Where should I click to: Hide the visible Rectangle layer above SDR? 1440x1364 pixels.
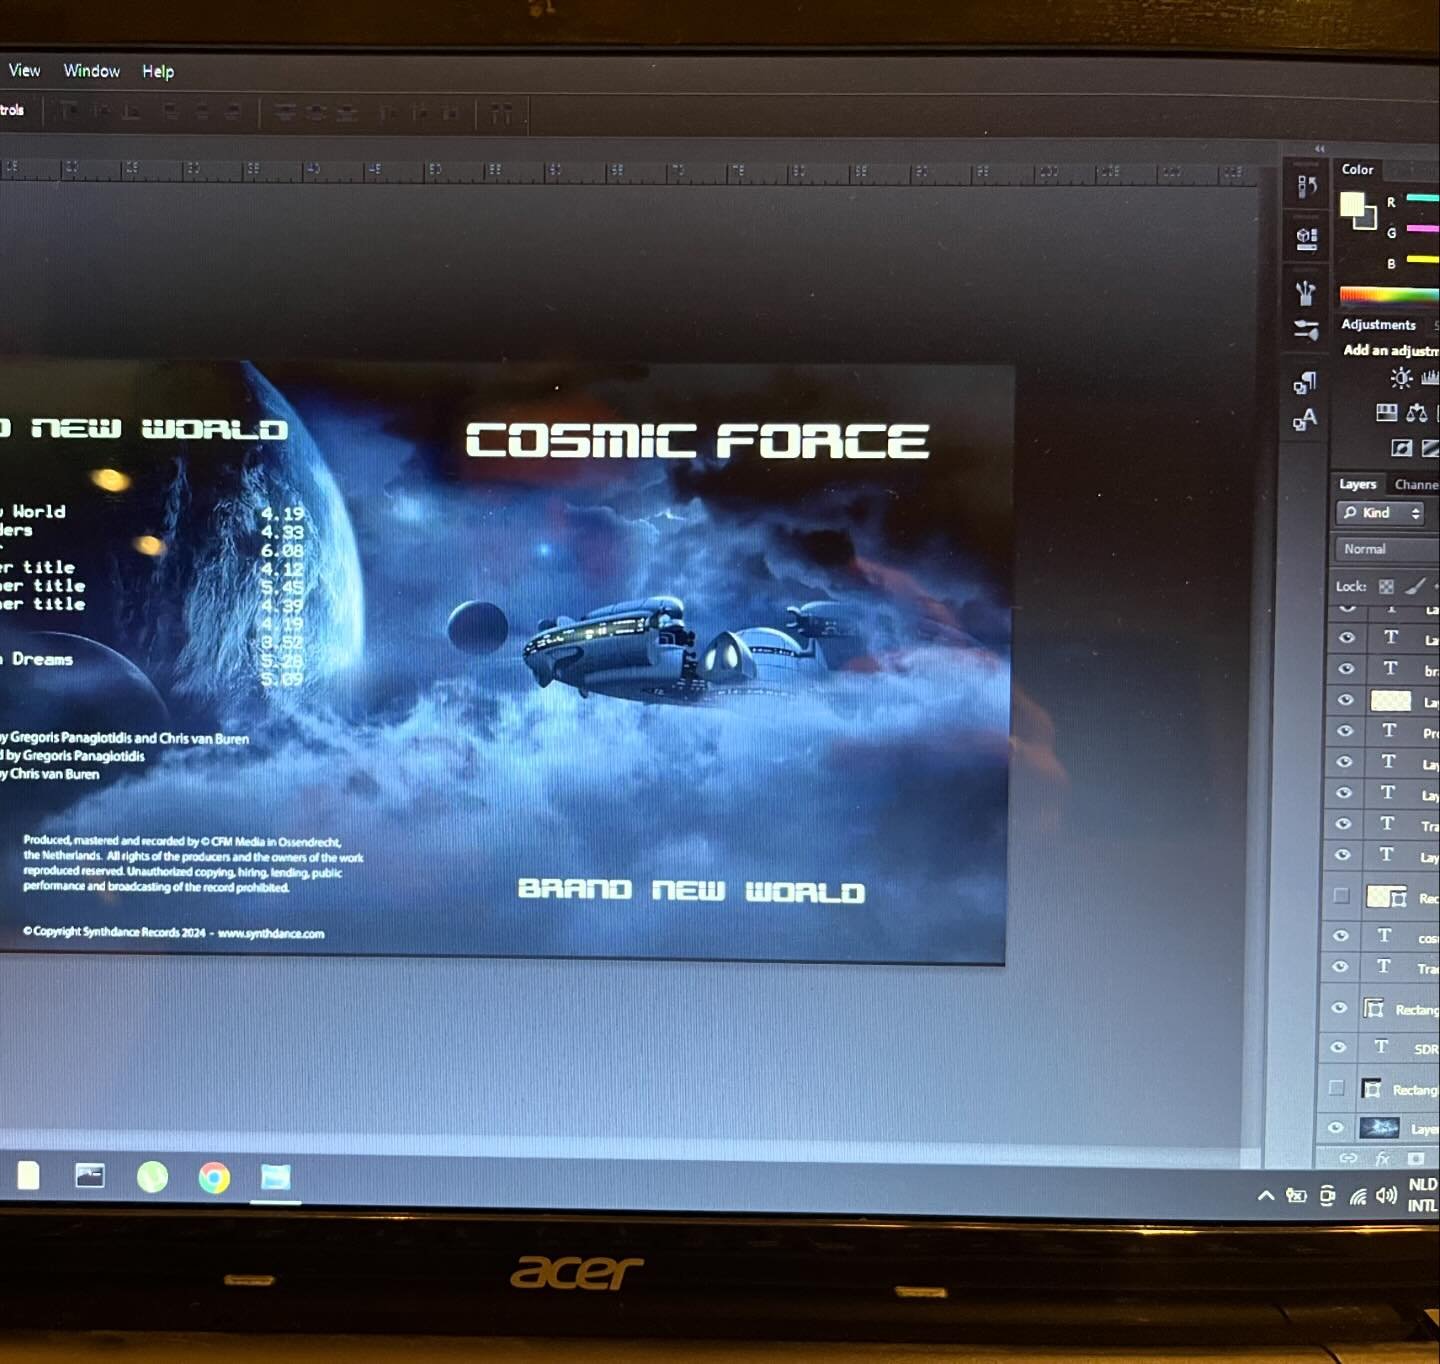tap(1339, 1008)
